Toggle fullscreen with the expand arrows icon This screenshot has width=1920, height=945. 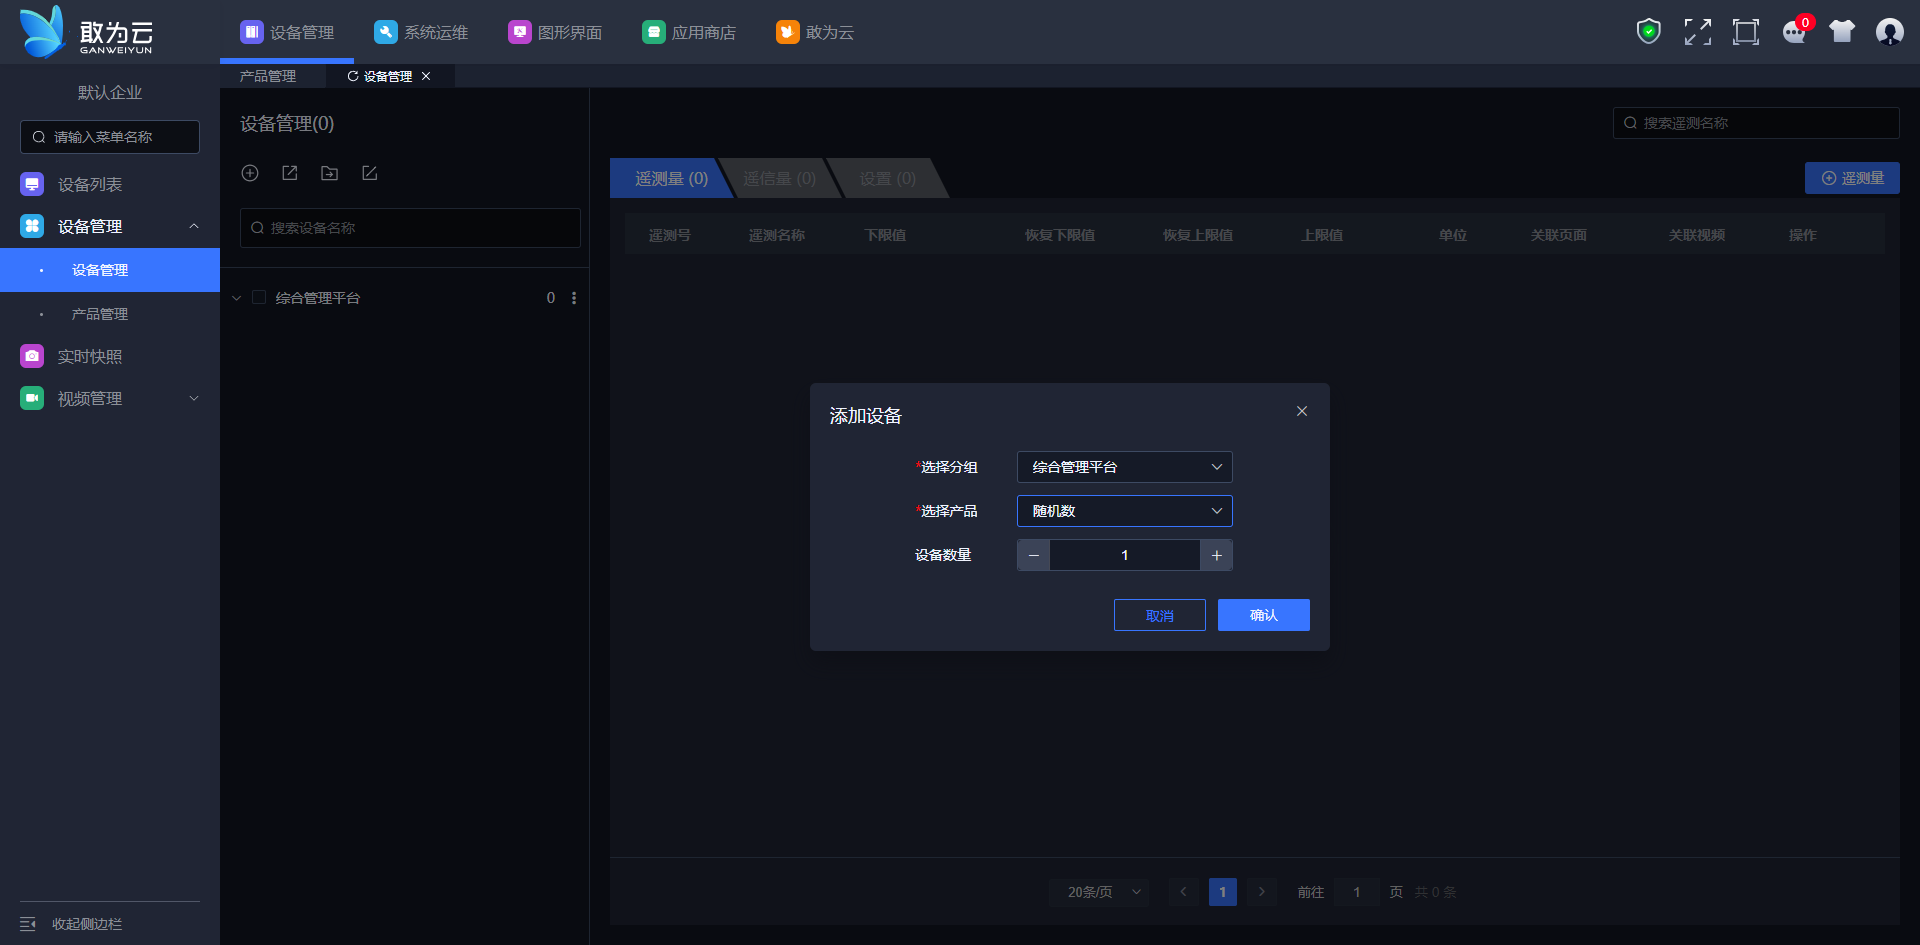click(x=1697, y=32)
